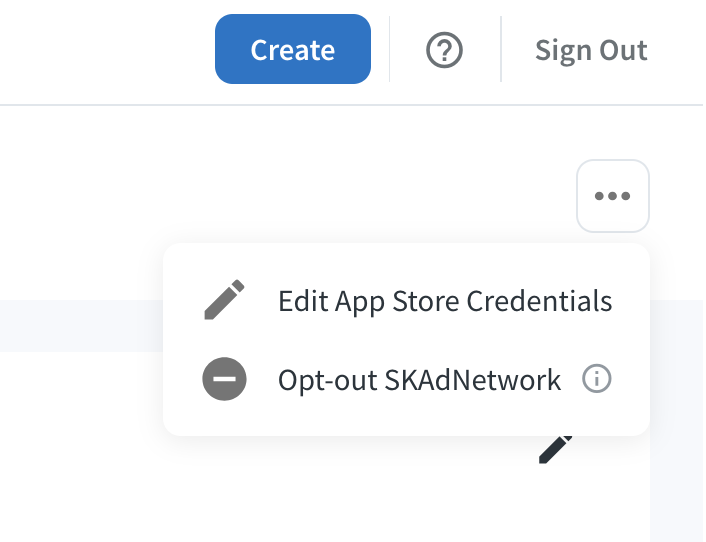Viewport: 706px width, 542px height.
Task: Open the help center icon next to Create
Action: point(444,50)
